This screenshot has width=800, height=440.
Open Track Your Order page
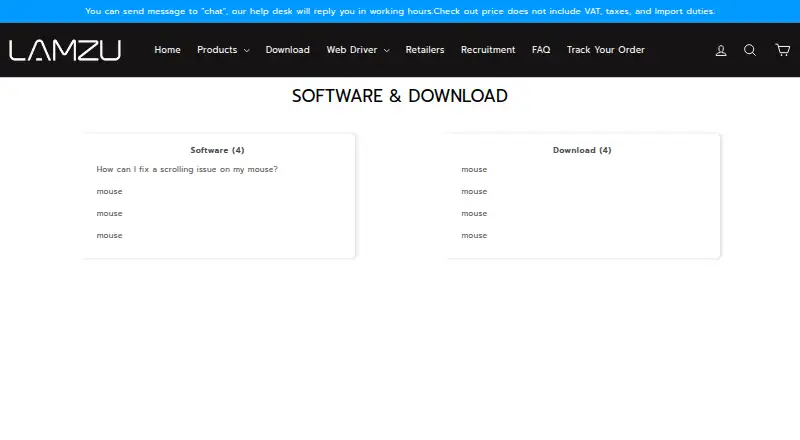pyautogui.click(x=606, y=50)
